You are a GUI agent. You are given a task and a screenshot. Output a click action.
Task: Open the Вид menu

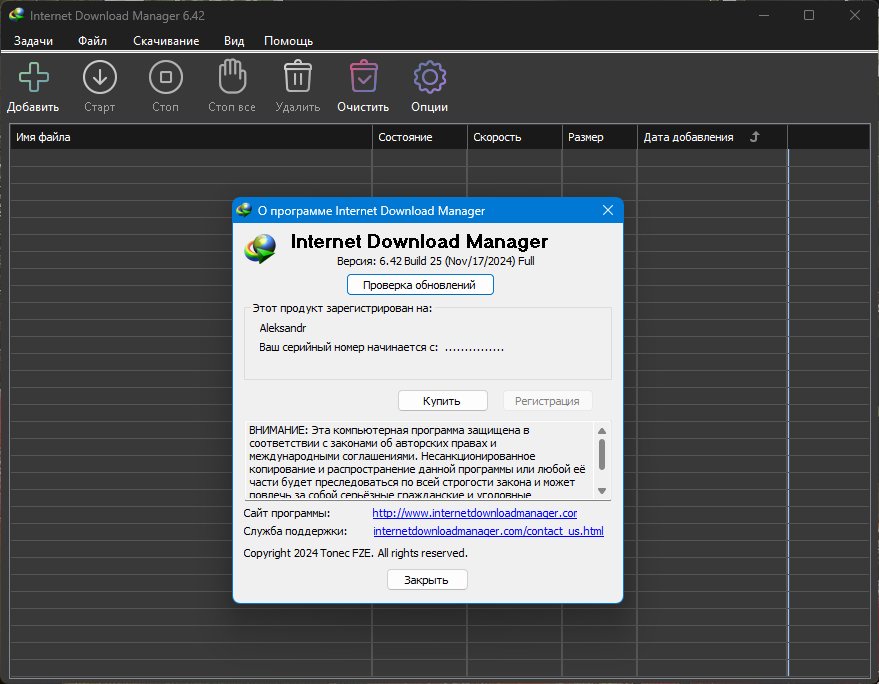pos(234,41)
